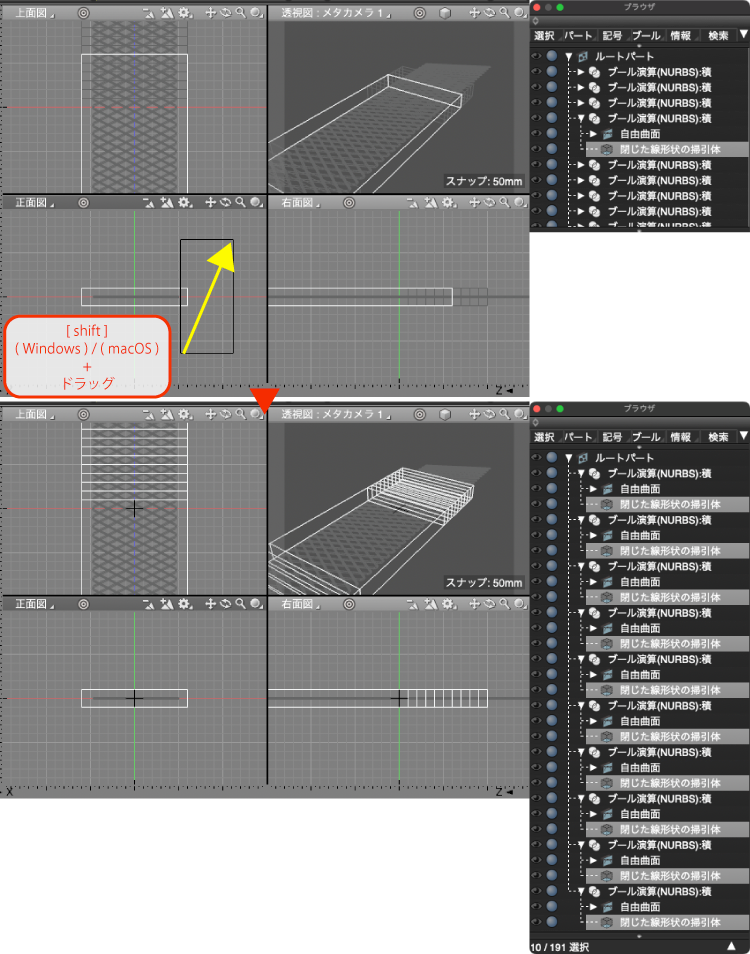
Task: Open the 情報 tab in the lower browser
Action: [681, 437]
